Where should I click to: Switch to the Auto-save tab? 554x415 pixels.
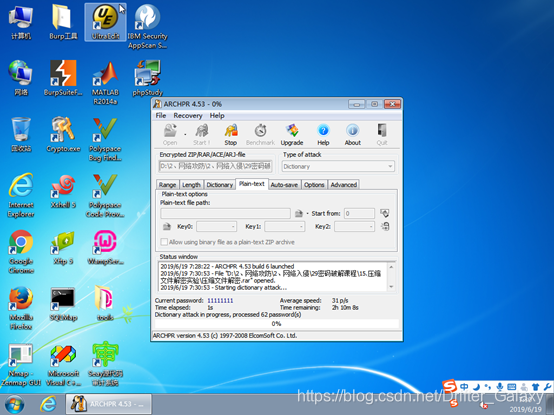tap(284, 185)
